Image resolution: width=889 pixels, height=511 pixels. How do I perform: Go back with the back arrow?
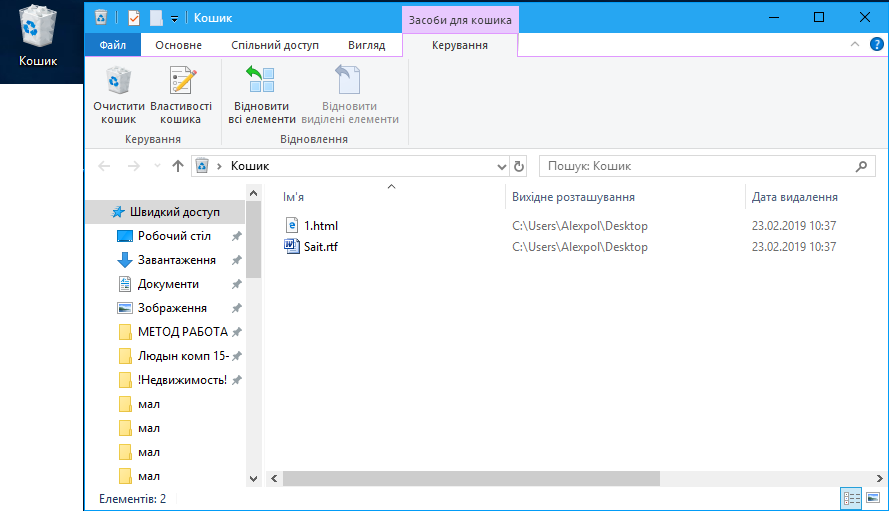pyautogui.click(x=104, y=166)
